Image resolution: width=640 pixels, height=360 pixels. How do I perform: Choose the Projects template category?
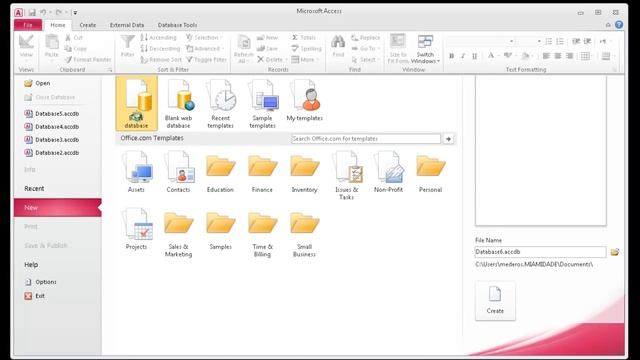click(x=136, y=229)
